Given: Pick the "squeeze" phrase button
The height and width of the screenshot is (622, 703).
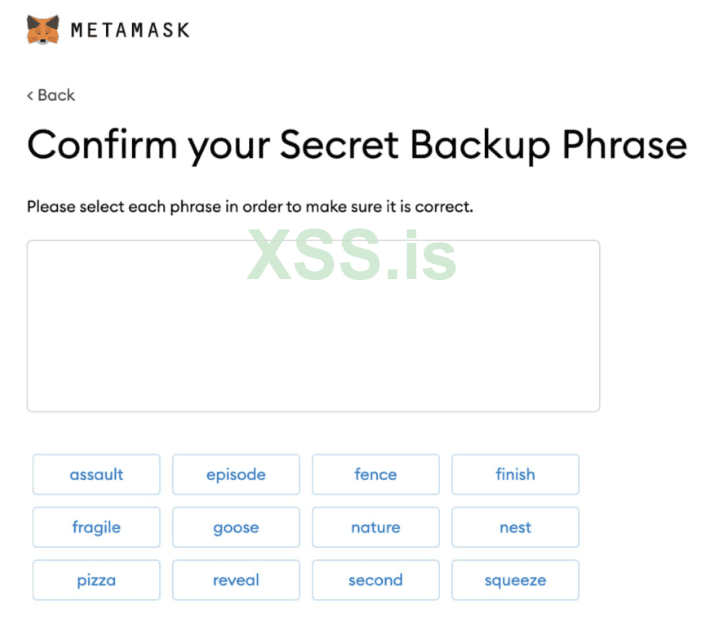Looking at the screenshot, I should (x=515, y=580).
